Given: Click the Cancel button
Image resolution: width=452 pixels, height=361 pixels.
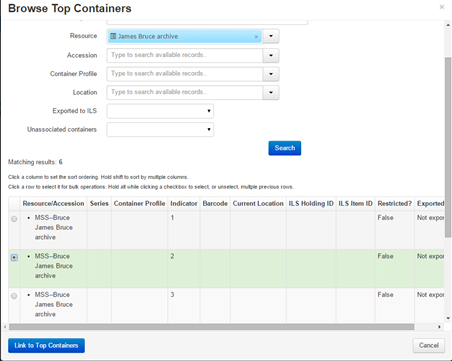Looking at the screenshot, I should pyautogui.click(x=429, y=345).
